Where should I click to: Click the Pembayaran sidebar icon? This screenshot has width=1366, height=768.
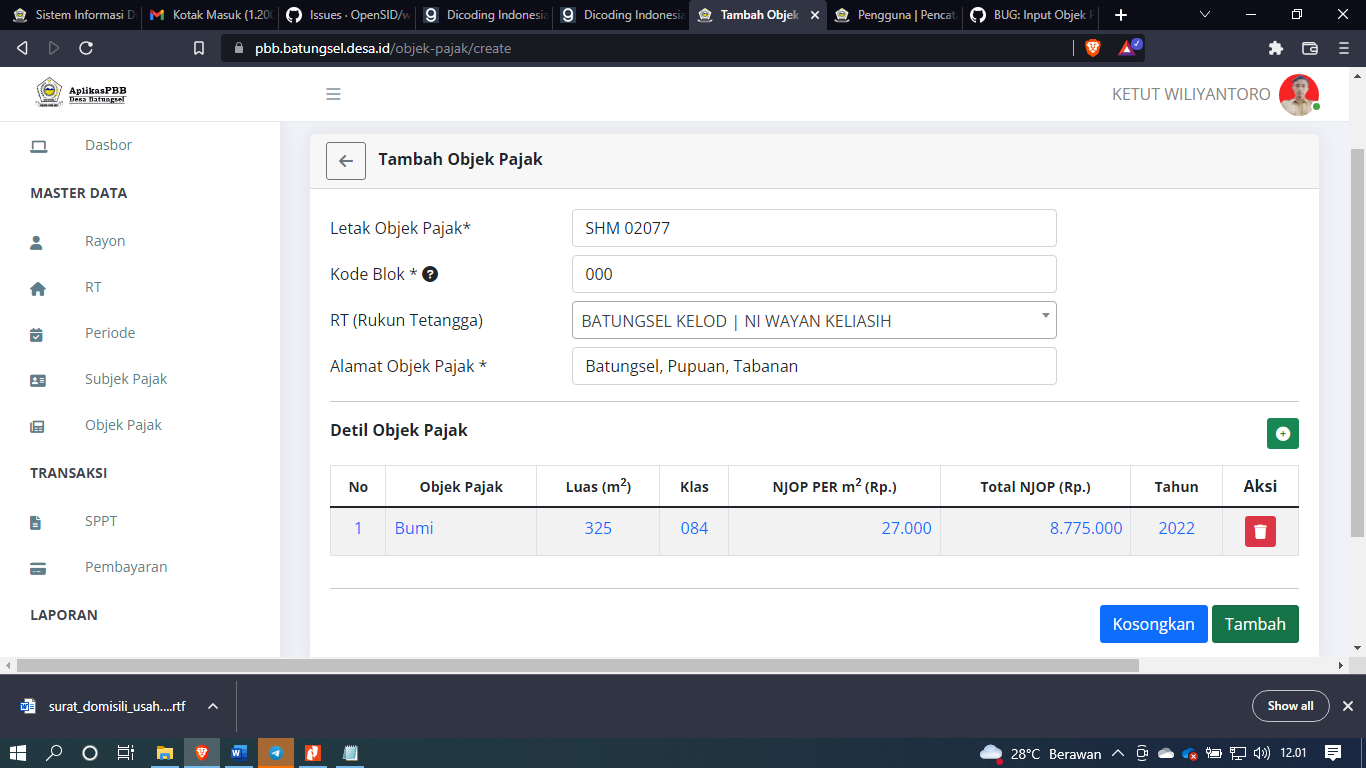click(37, 566)
